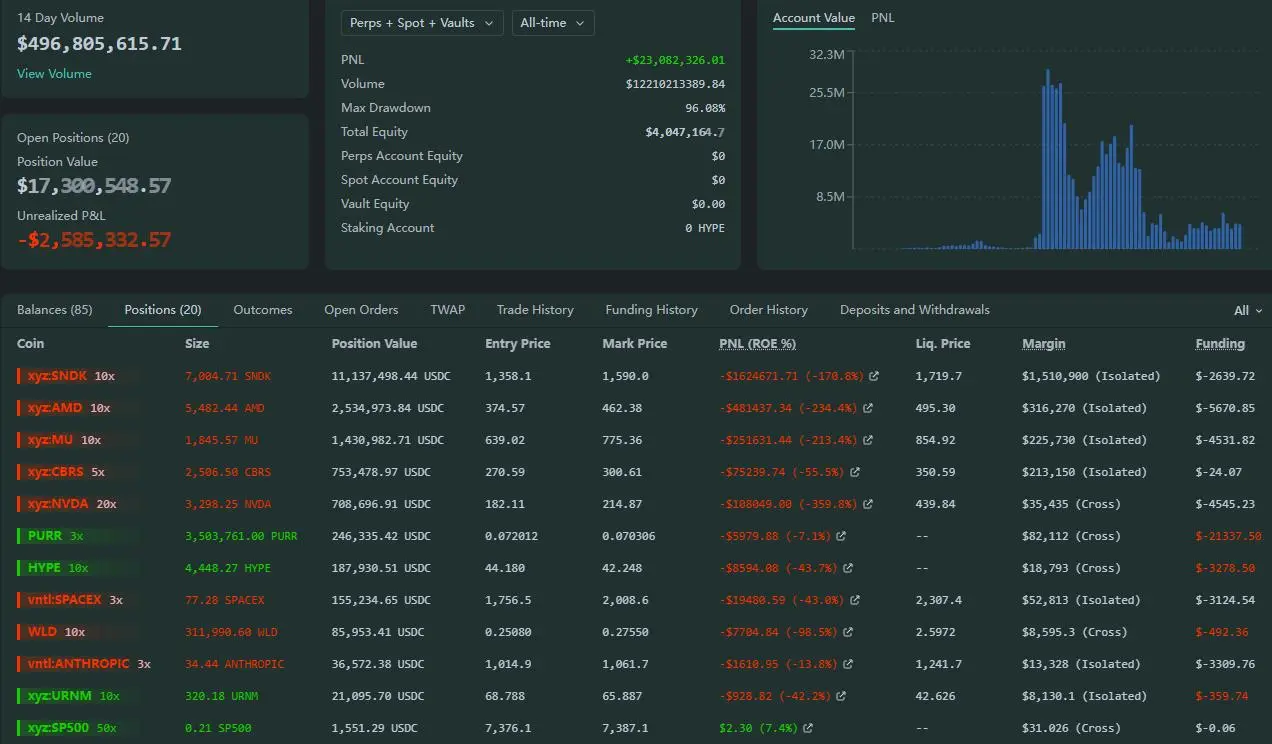Screen dimensions: 1272x744
Task: Click the PNL (ROE %) column header
Action: [x=758, y=343]
